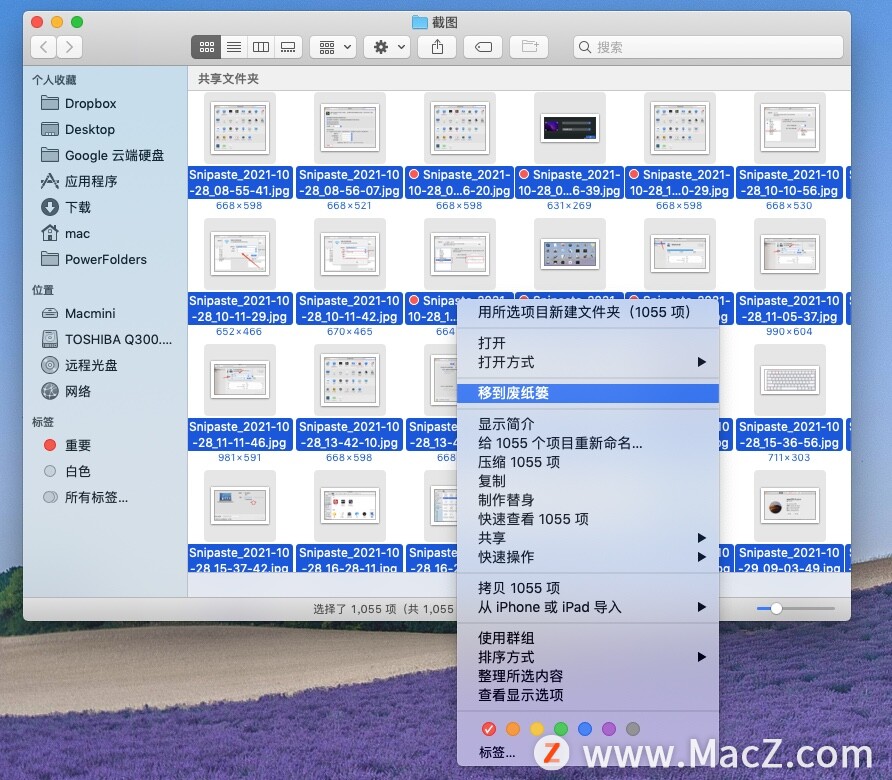The height and width of the screenshot is (780, 892).
Task: Open the gear action dropdown in toolbar
Action: tap(388, 47)
